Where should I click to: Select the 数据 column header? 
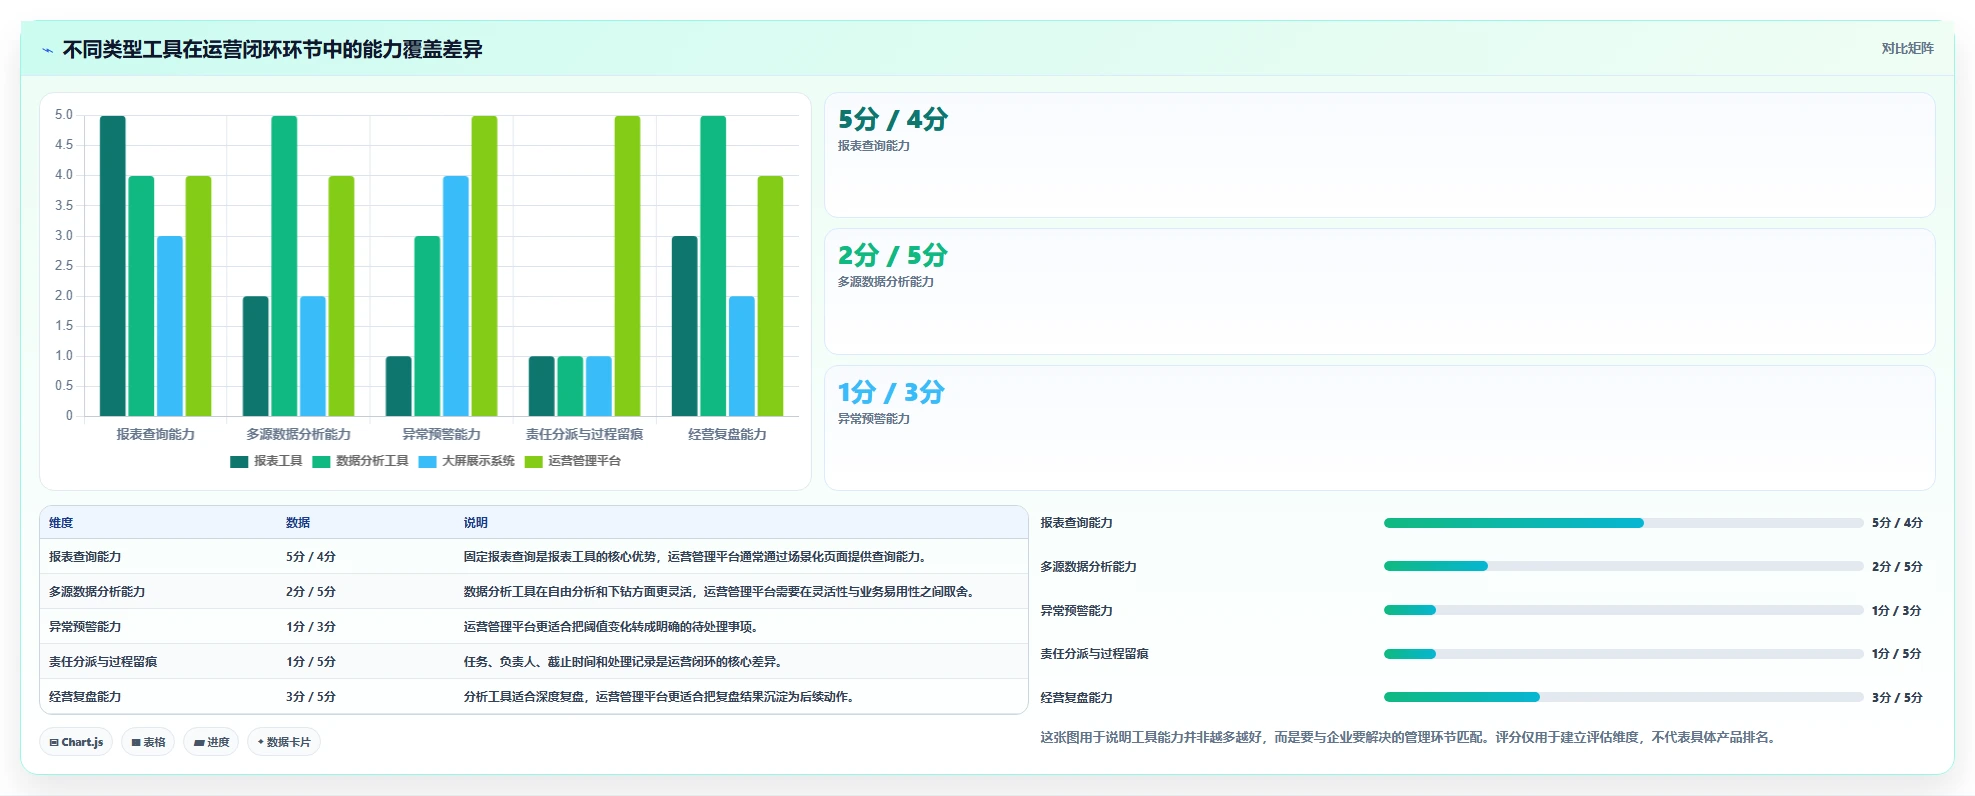[x=298, y=523]
